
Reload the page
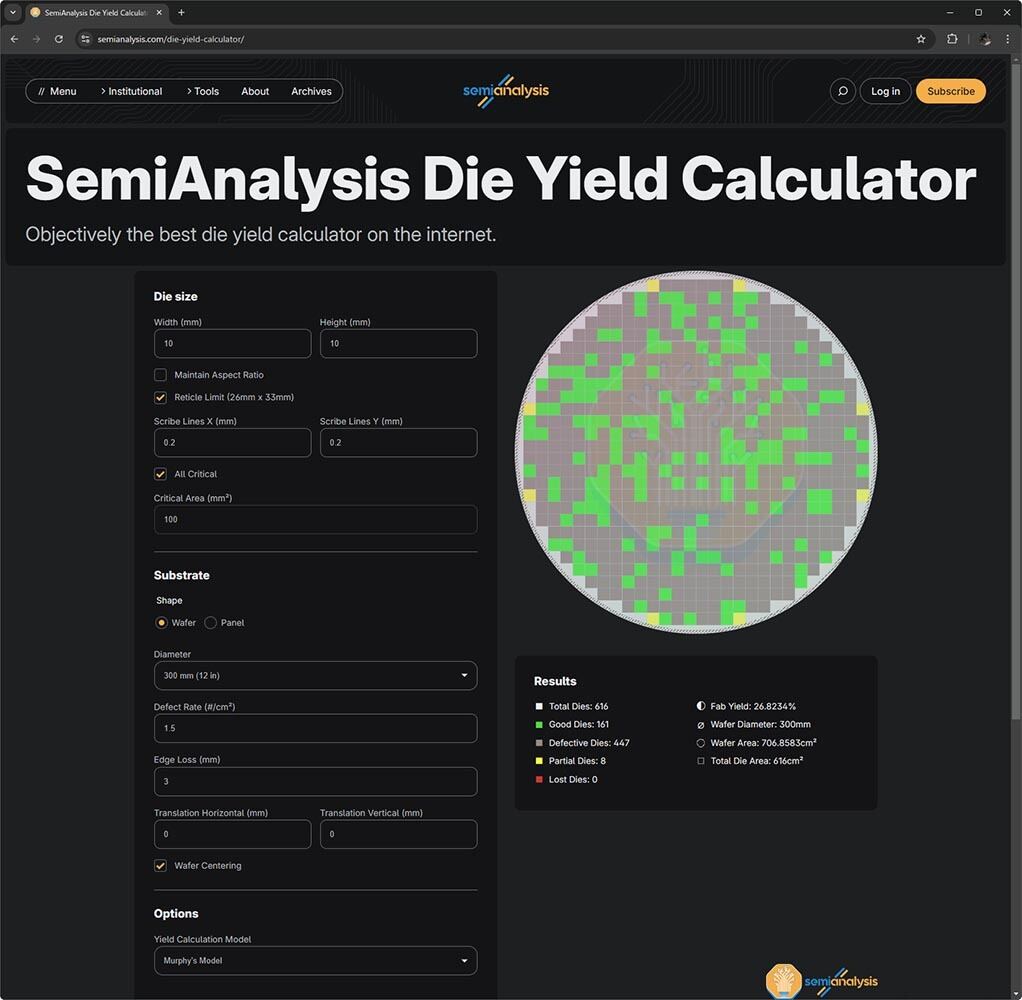(59, 39)
